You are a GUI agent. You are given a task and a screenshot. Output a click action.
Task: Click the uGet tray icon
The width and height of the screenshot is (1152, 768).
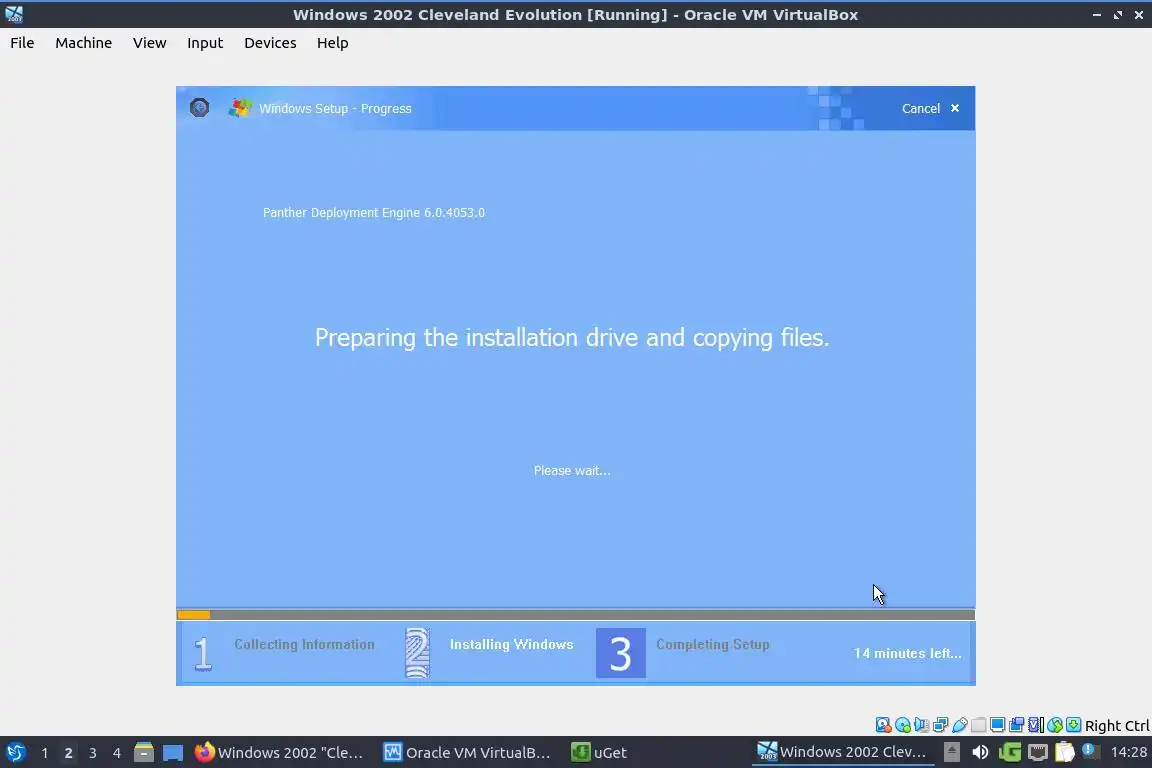coord(1010,752)
